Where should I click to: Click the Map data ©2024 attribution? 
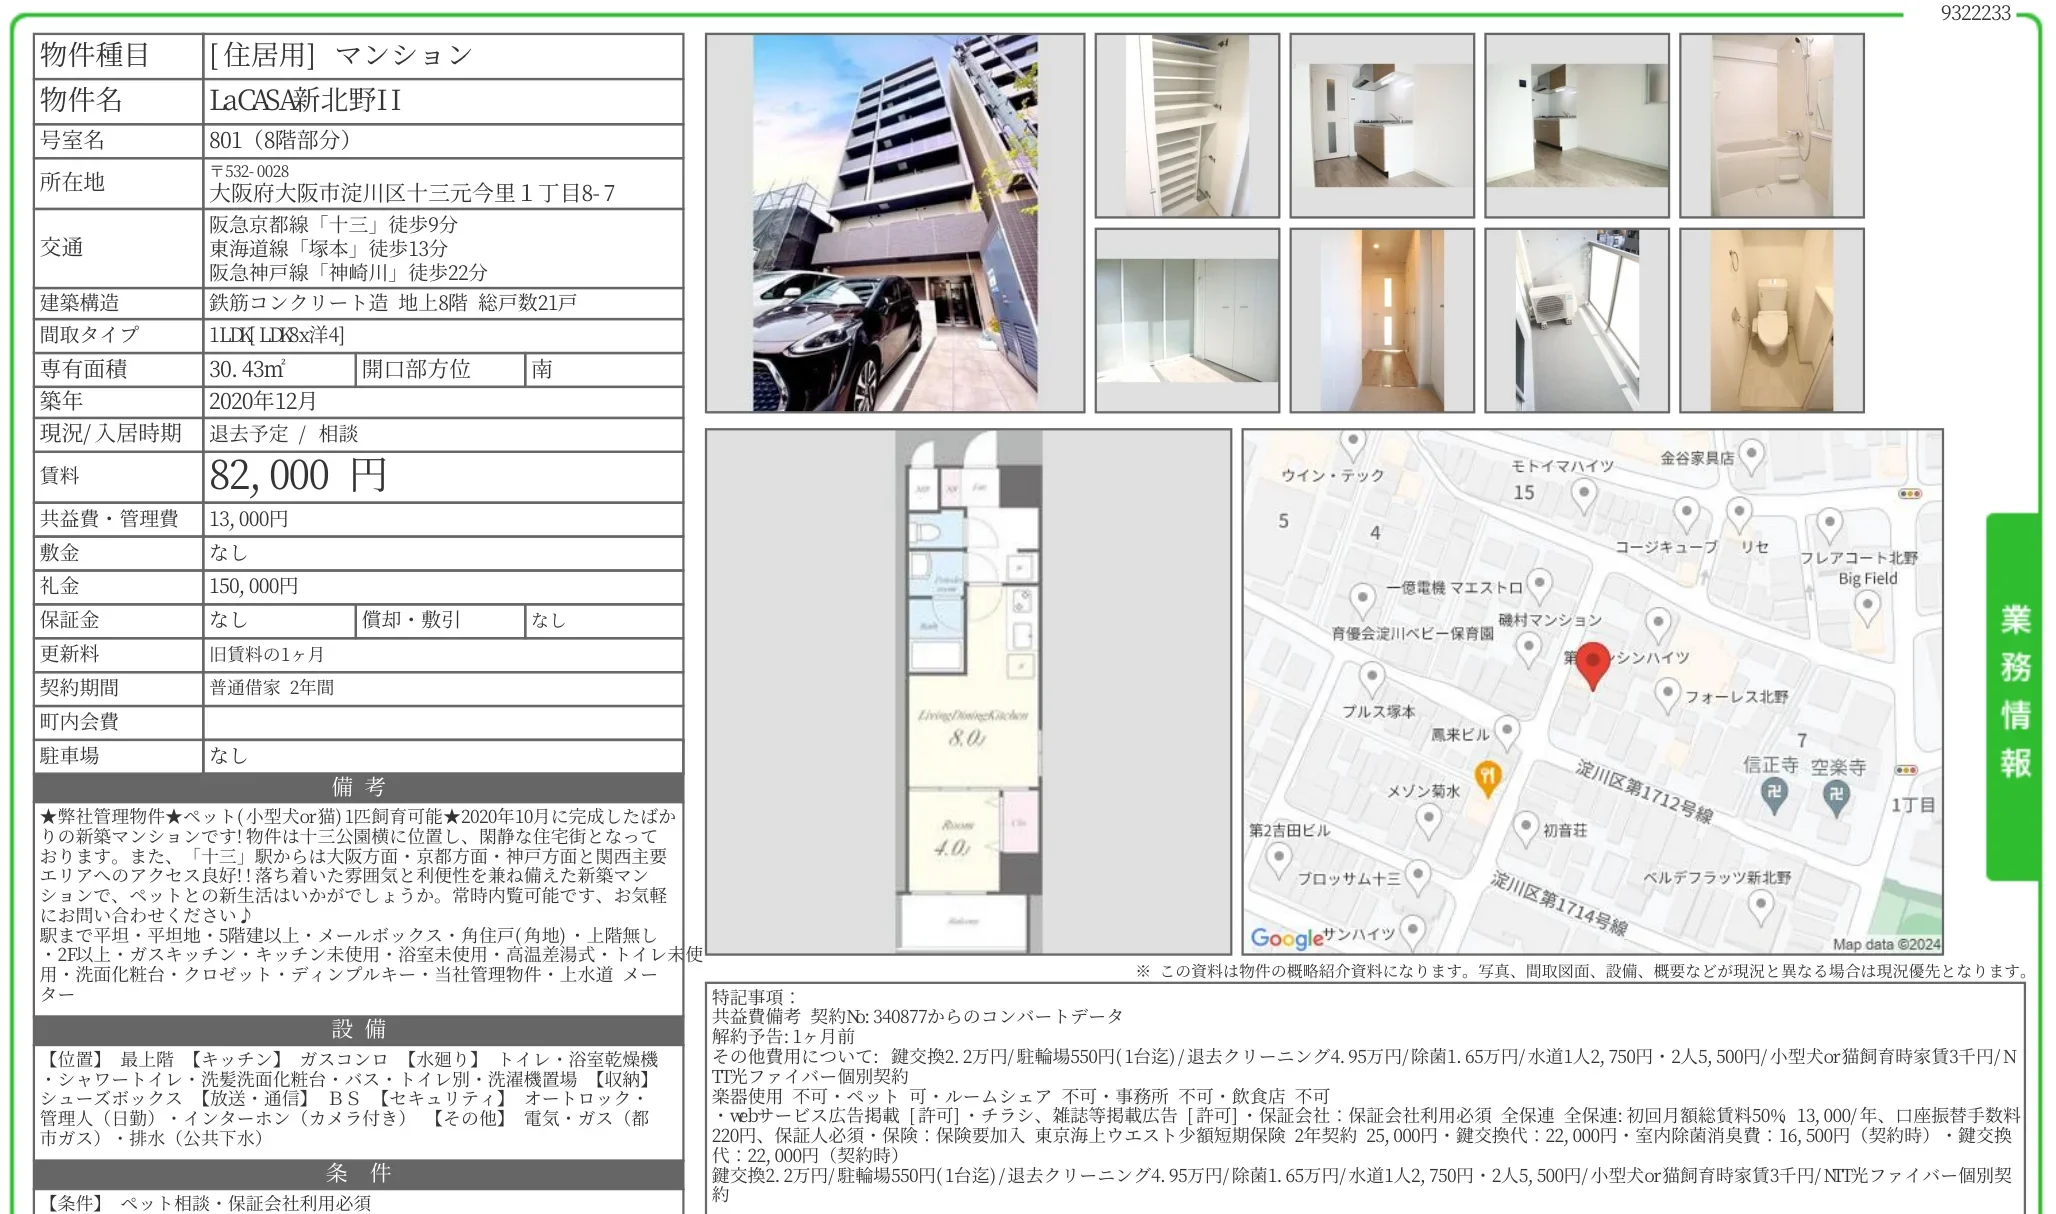1885,943
